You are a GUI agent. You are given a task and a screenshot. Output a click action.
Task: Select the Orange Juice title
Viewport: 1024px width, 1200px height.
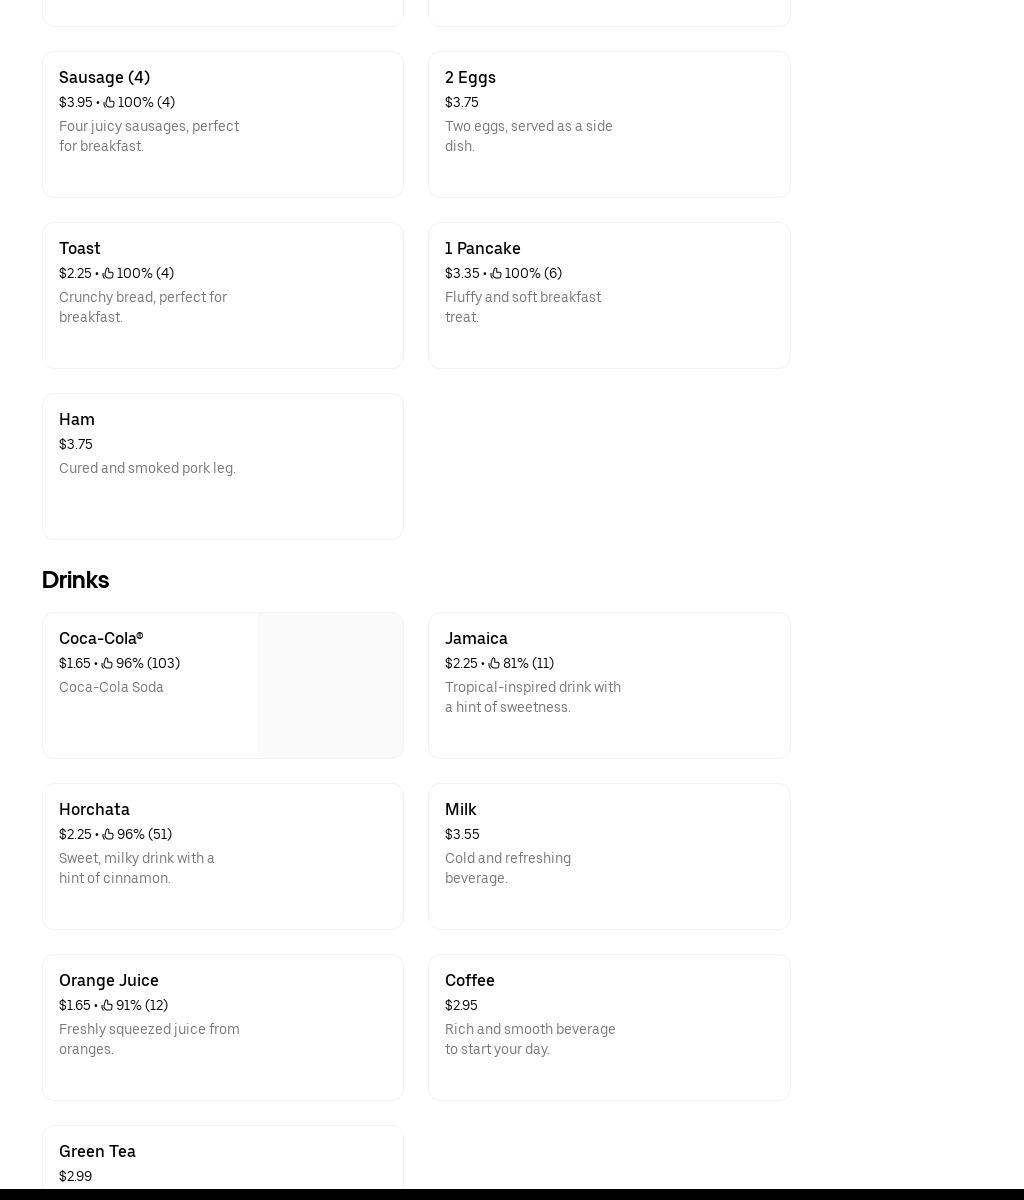tap(109, 980)
